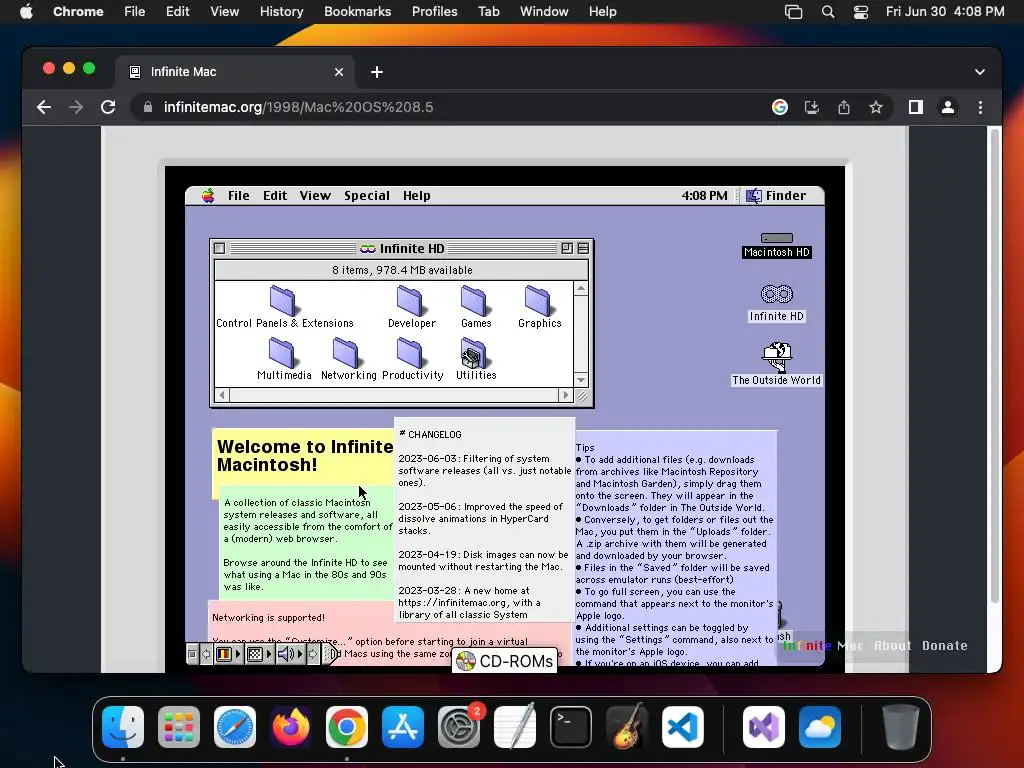
Task: Click the Infinite Mac logo link
Action: [823, 645]
